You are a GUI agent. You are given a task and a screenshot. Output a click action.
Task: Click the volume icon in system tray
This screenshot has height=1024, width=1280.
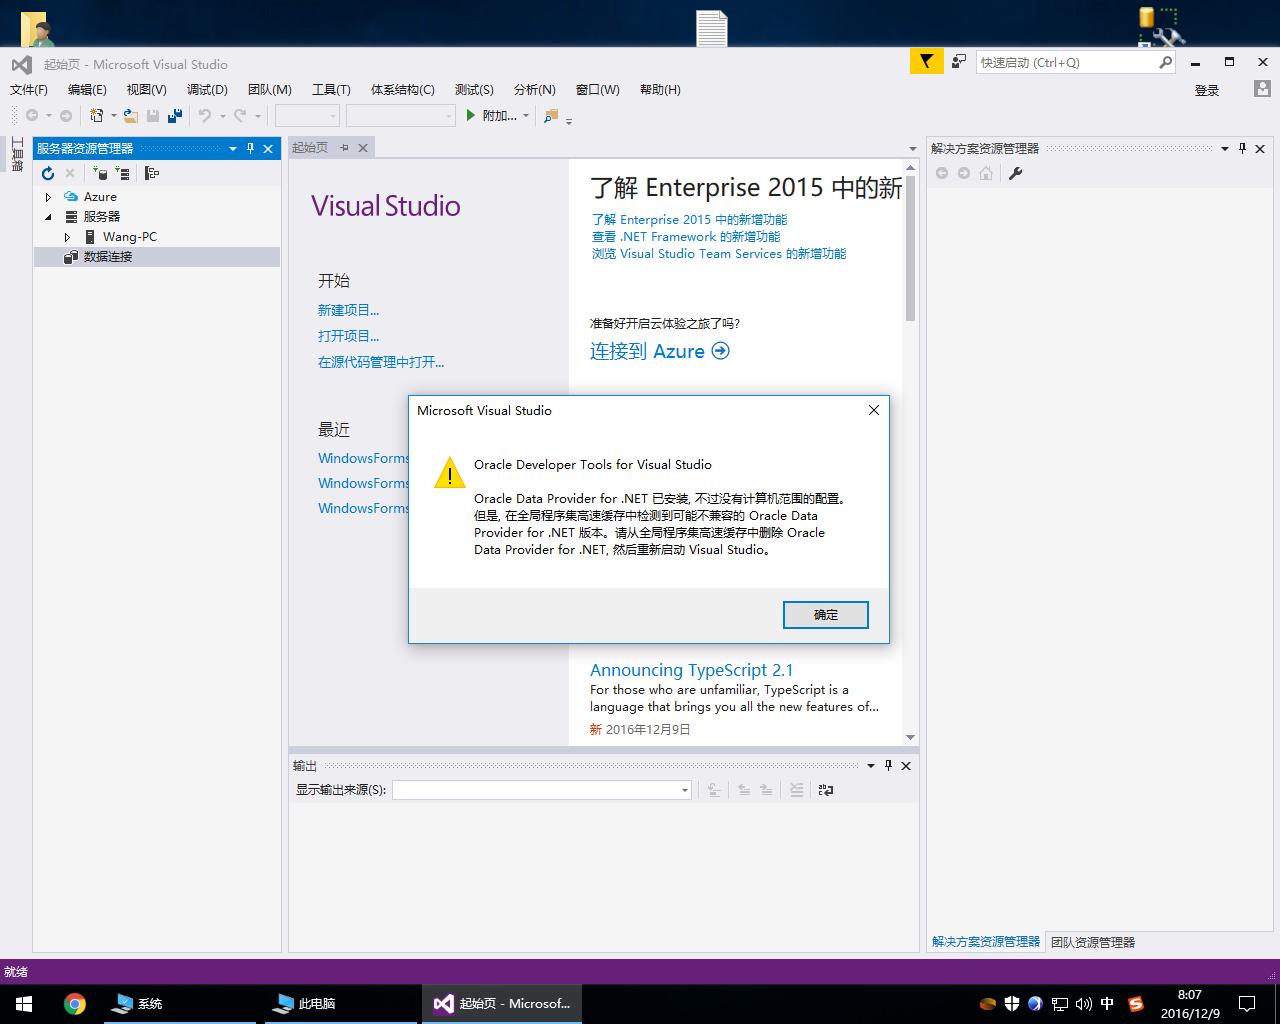[1083, 1003]
